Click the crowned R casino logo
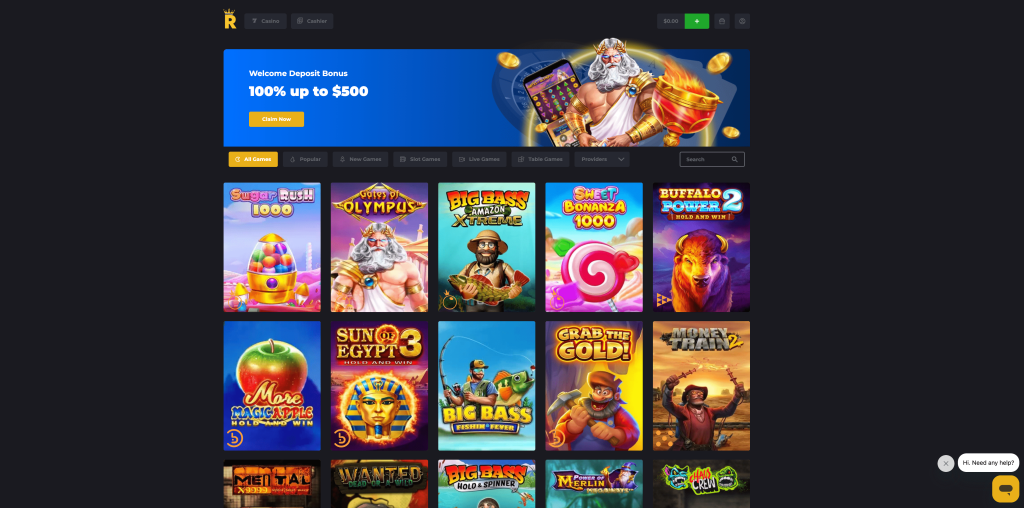The width and height of the screenshot is (1024, 508). pos(230,20)
